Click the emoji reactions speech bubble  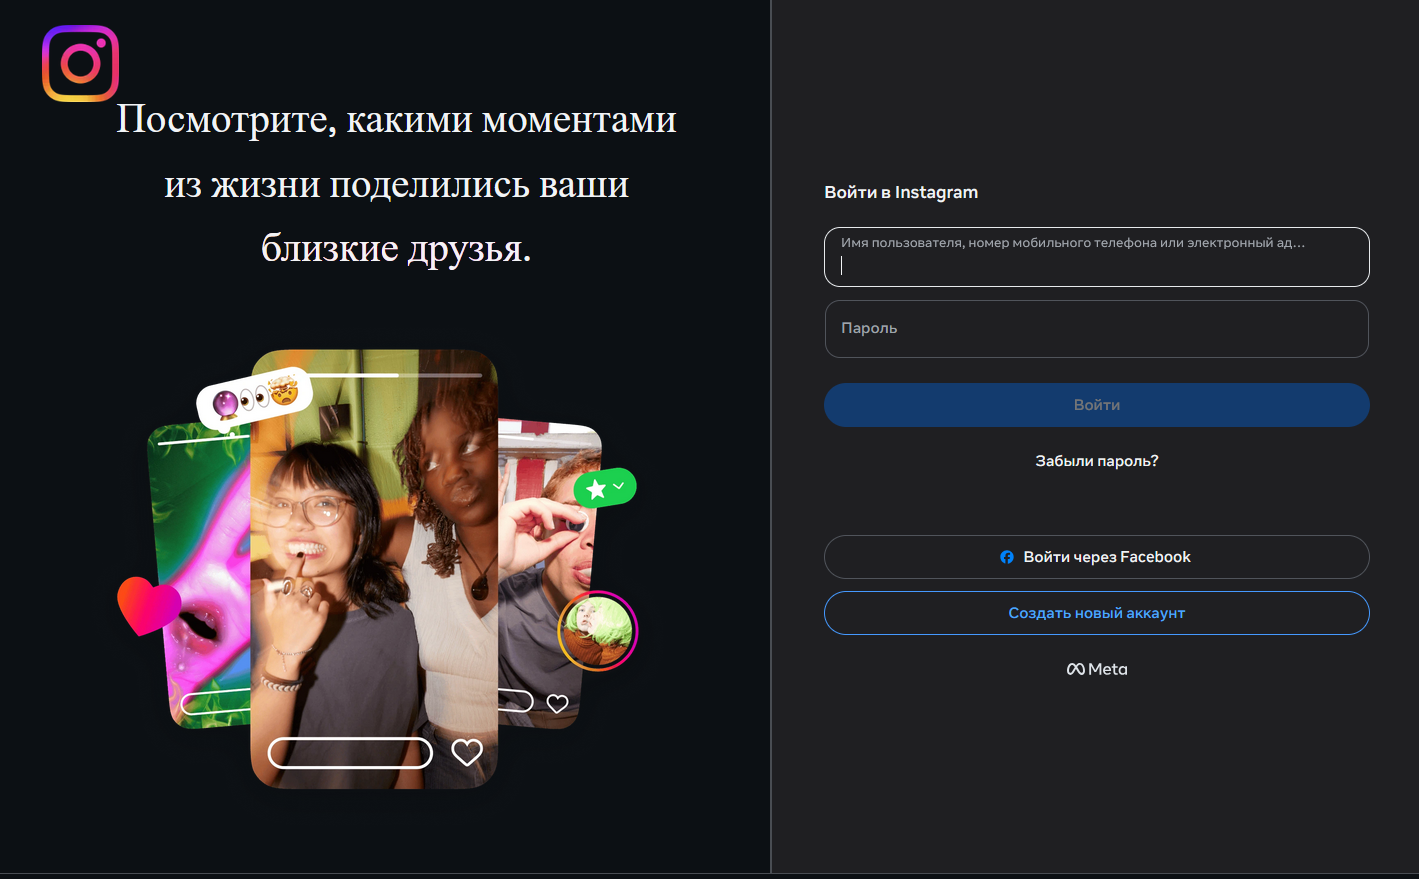click(x=255, y=399)
